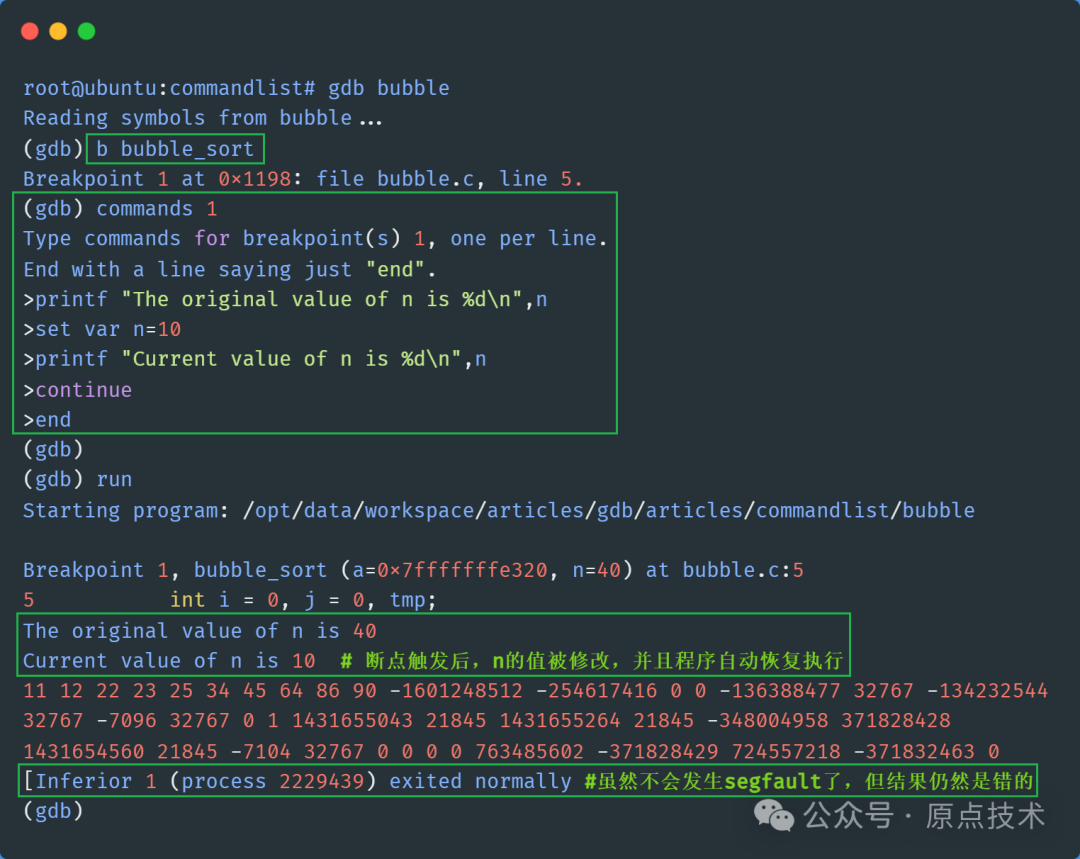Click the green maximize window button
The image size is (1080, 859).
tap(86, 31)
